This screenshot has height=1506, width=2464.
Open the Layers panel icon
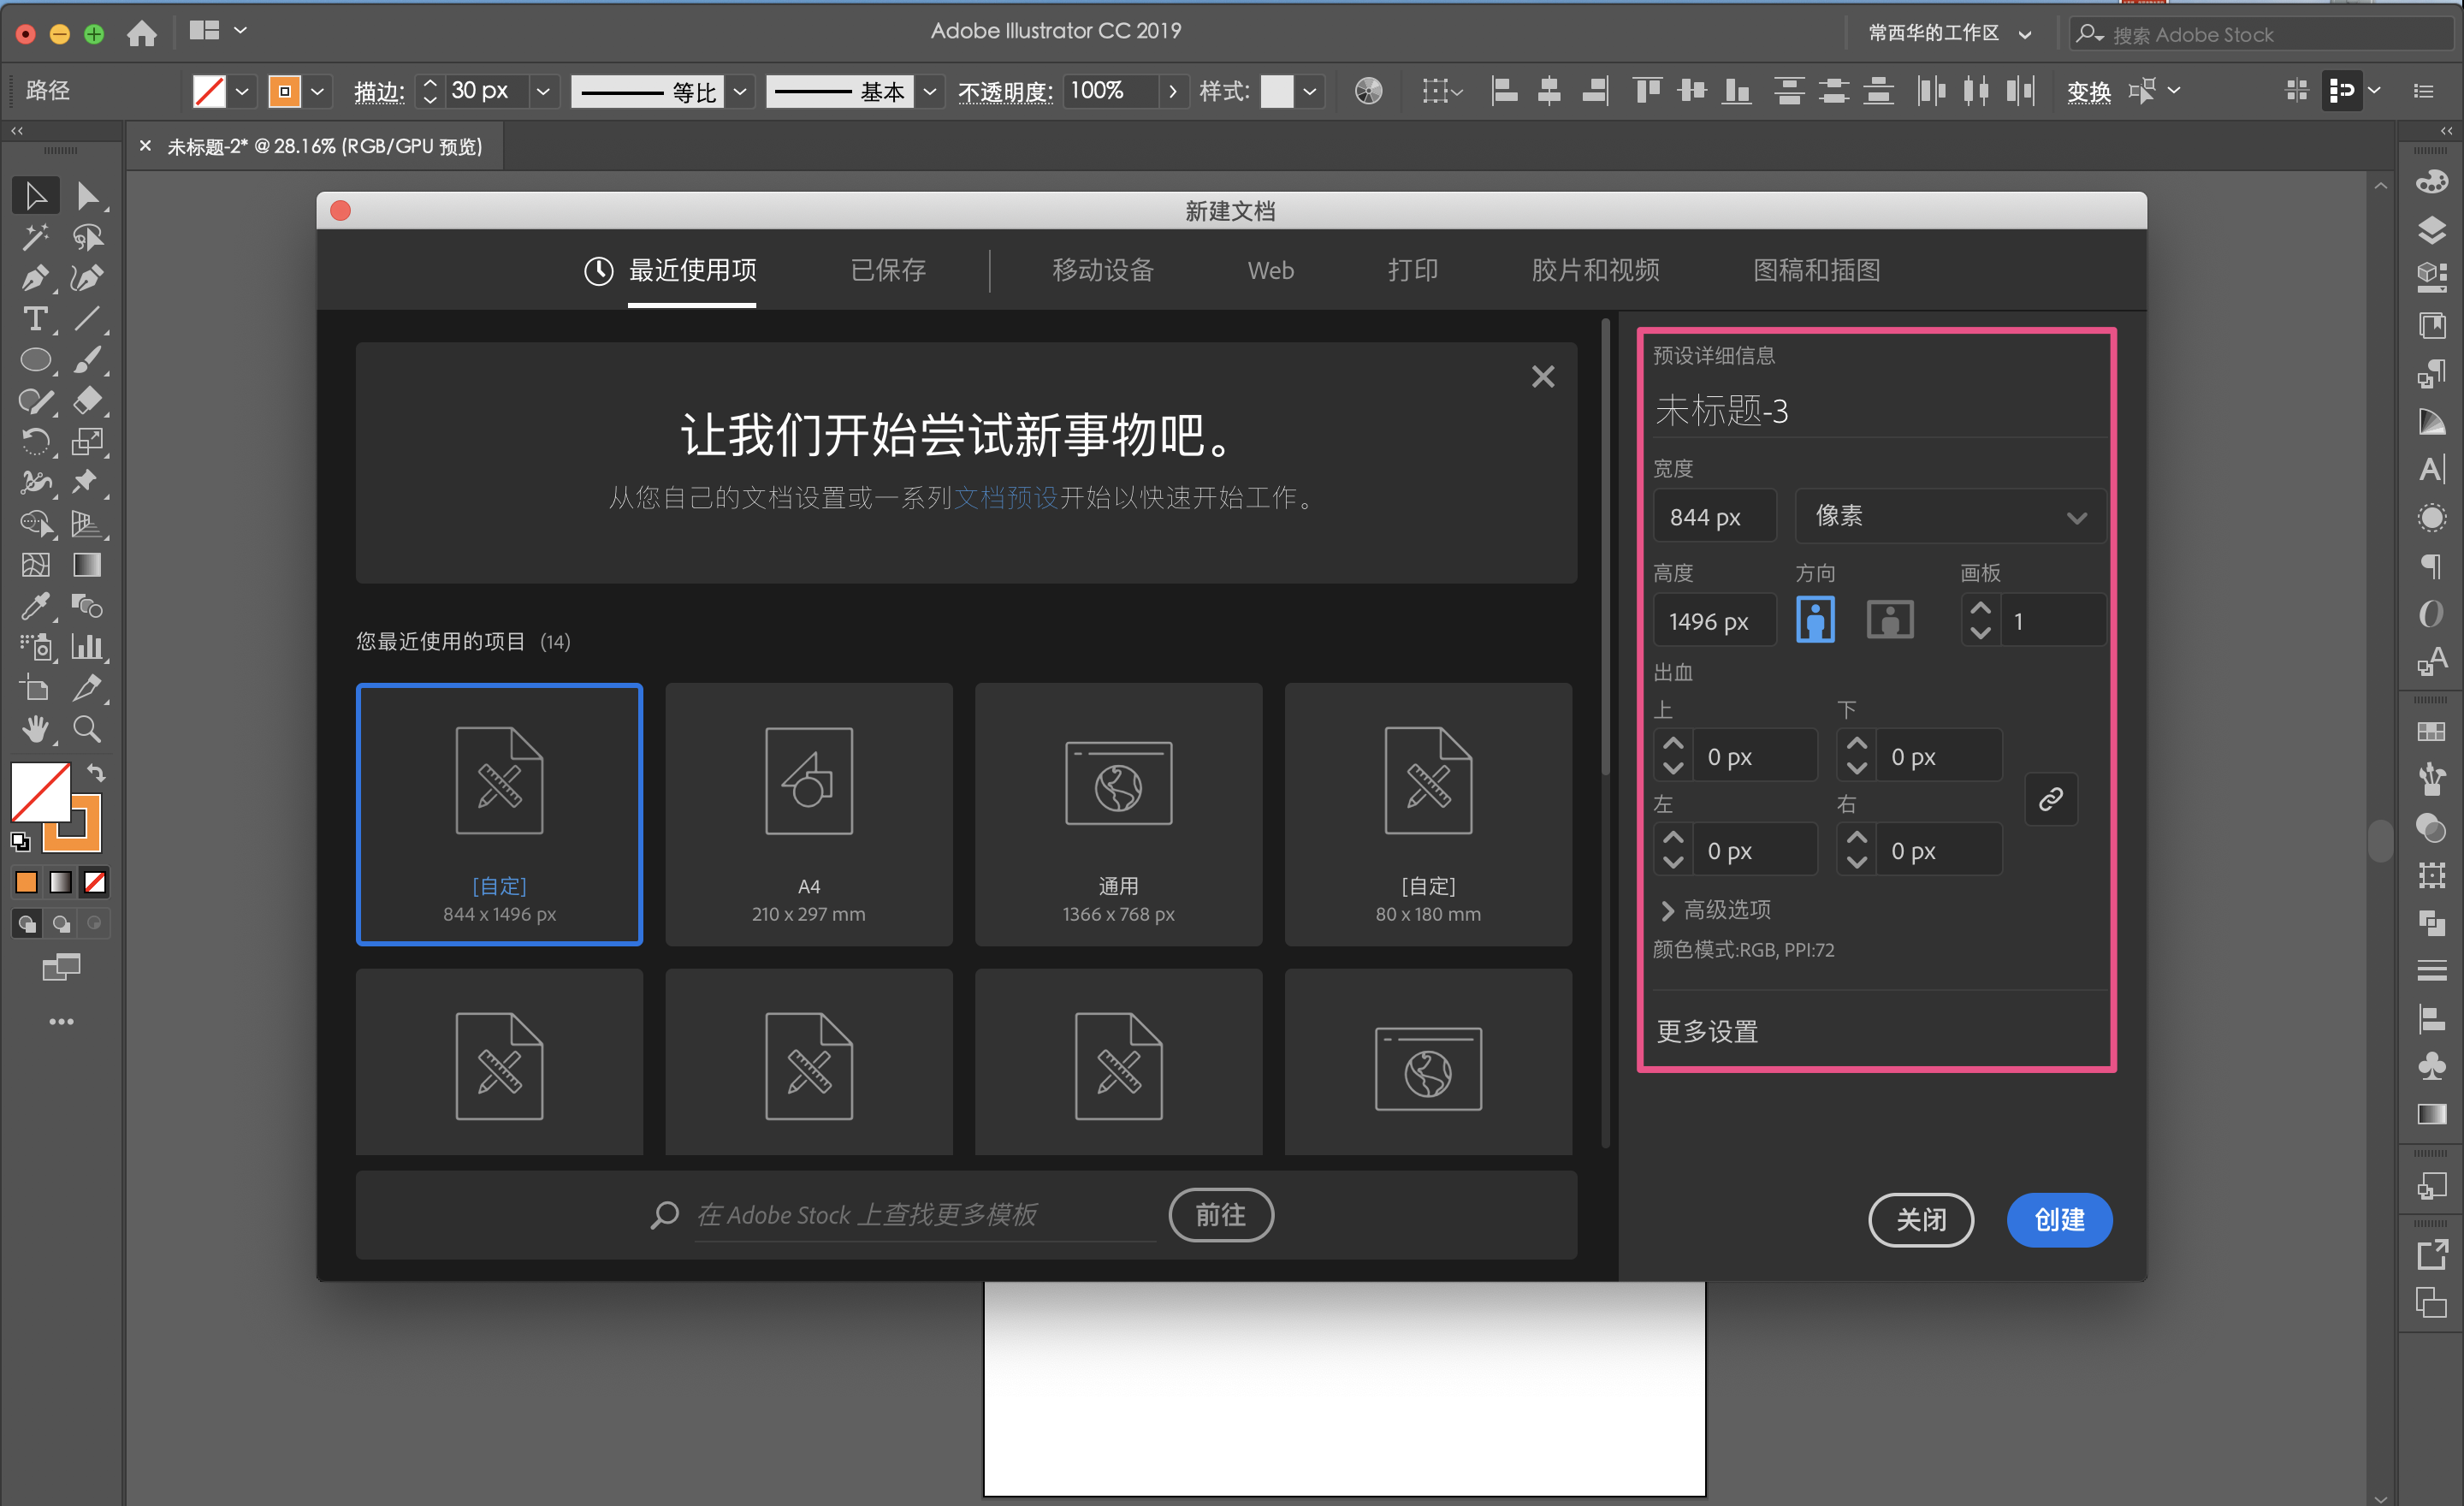pos(2431,230)
